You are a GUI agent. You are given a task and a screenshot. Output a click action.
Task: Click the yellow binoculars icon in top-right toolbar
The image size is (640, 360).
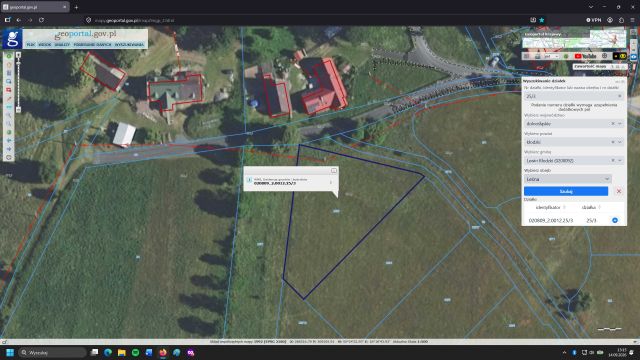click(623, 56)
